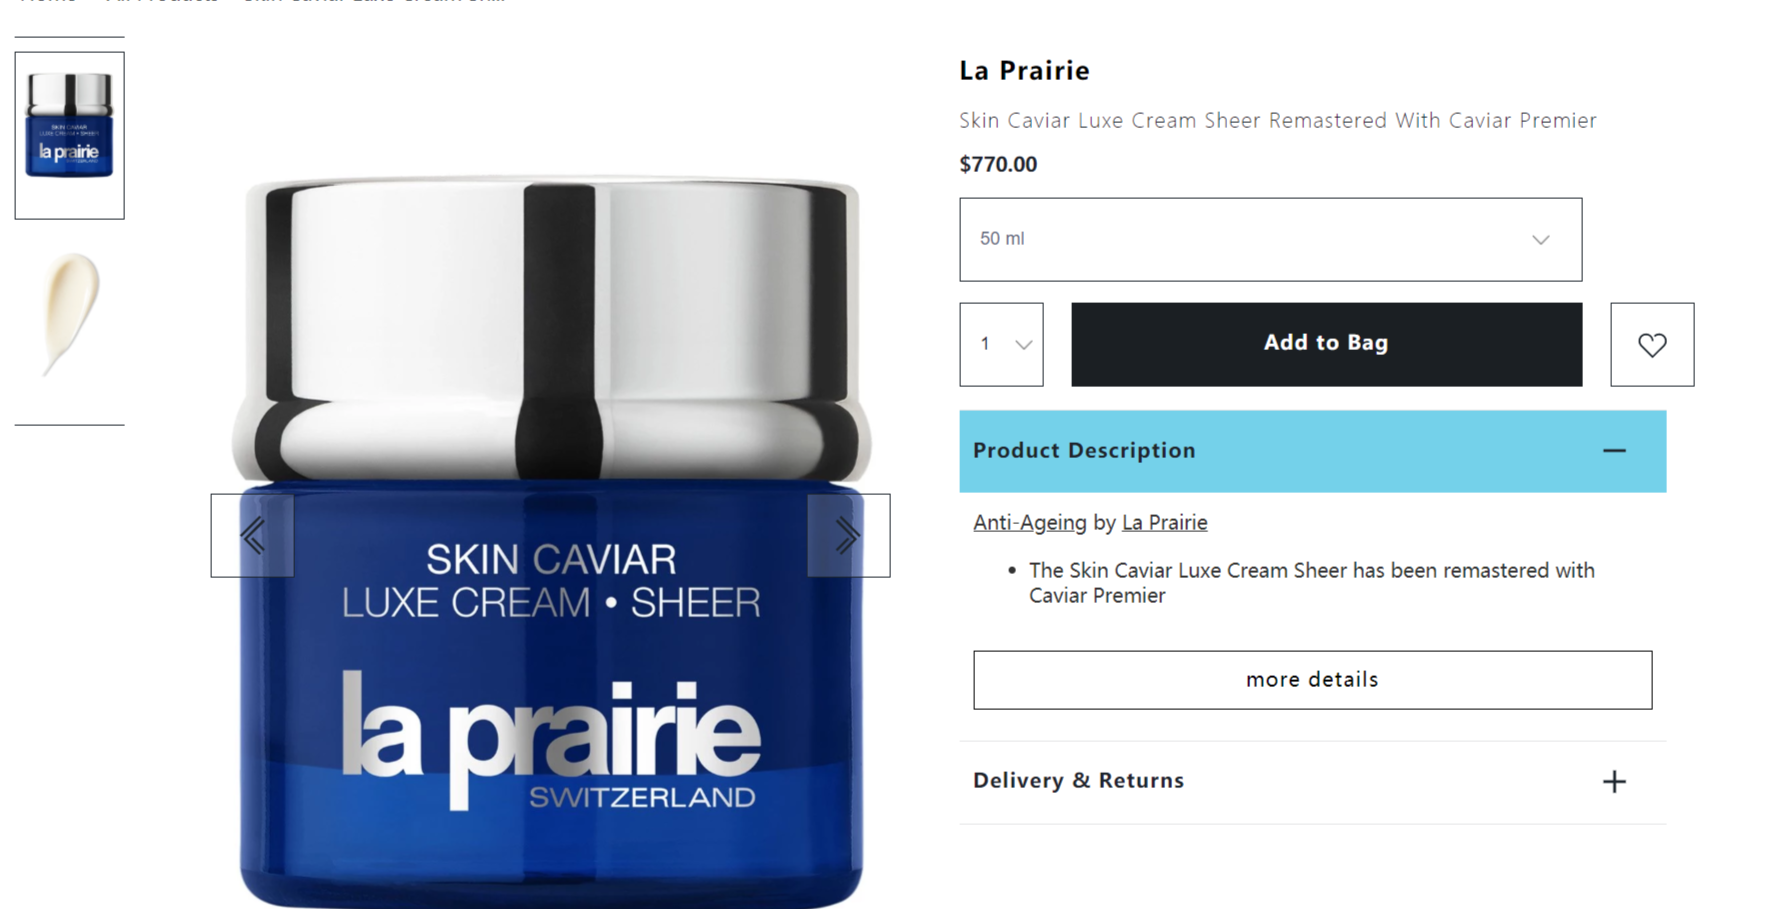Image resolution: width=1766 pixels, height=909 pixels.
Task: Open the 50 ml size dropdown
Action: pos(1270,239)
